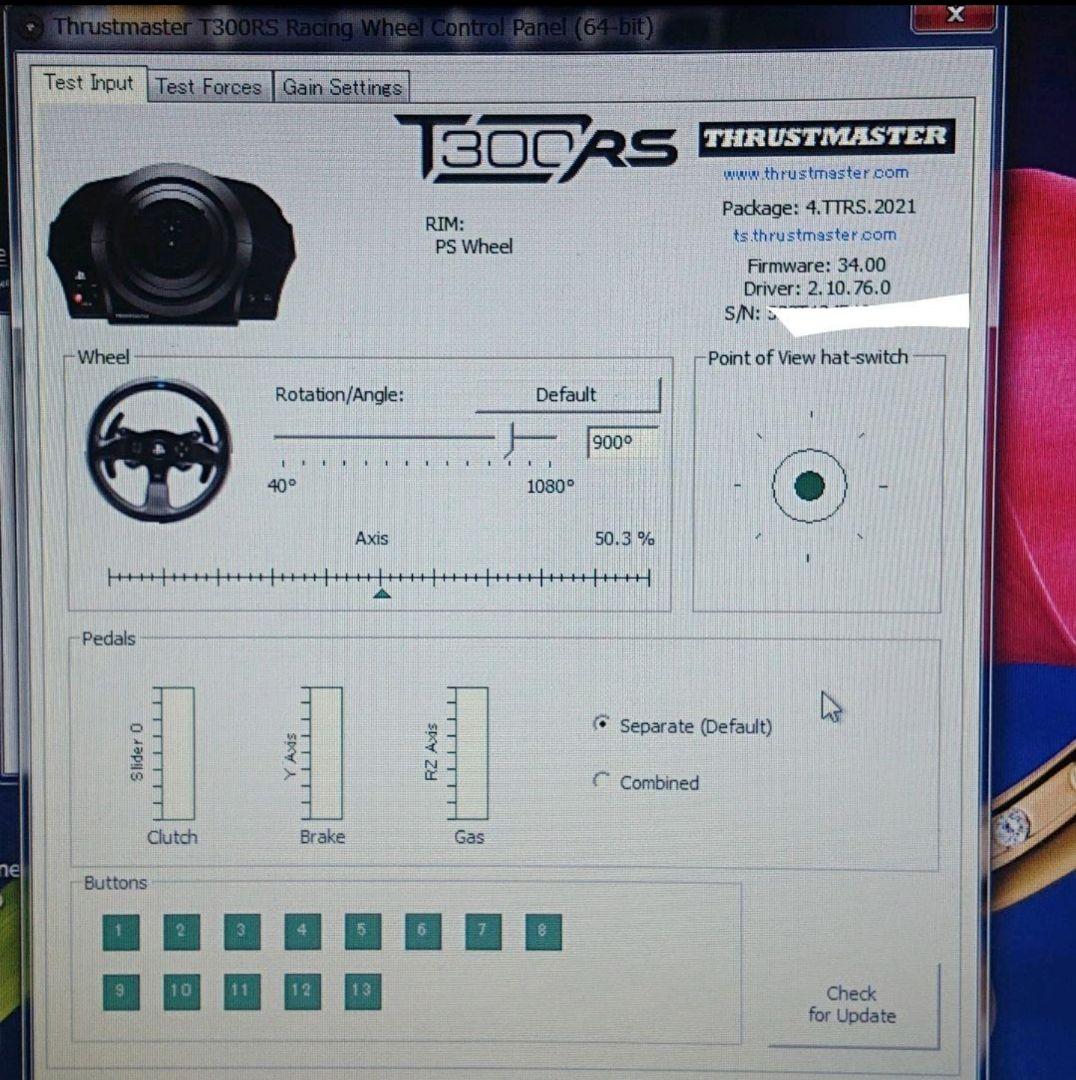Open the ts.thrustmaster.com link
Image resolution: width=1076 pixels, height=1080 pixels.
click(x=814, y=235)
